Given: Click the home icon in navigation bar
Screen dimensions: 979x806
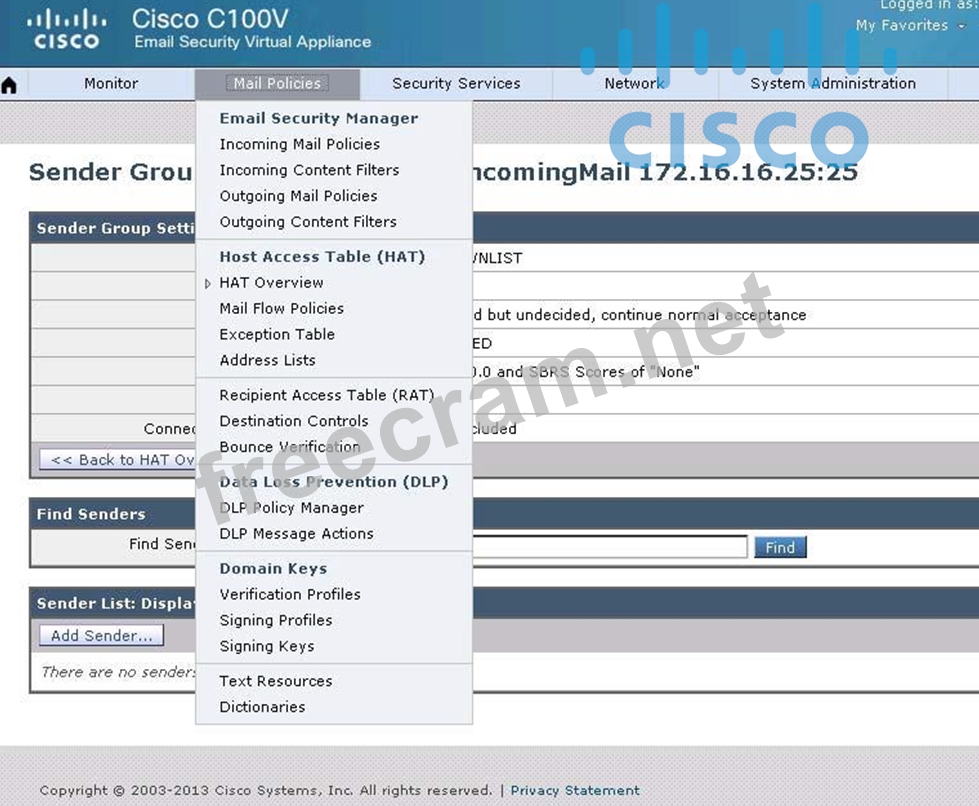Looking at the screenshot, I should (x=10, y=85).
